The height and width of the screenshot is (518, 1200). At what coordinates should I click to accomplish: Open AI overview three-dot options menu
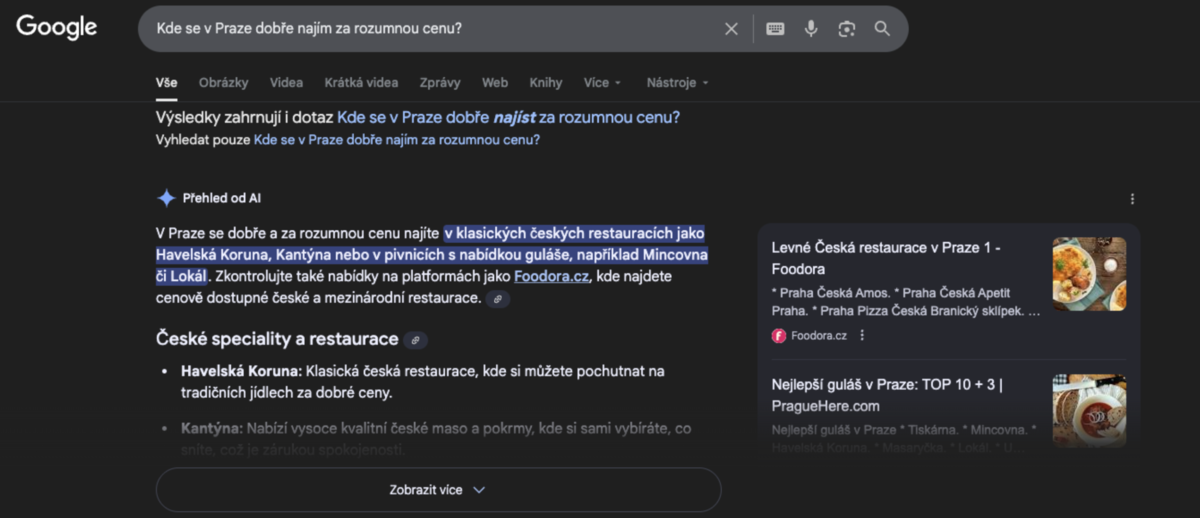click(1132, 199)
